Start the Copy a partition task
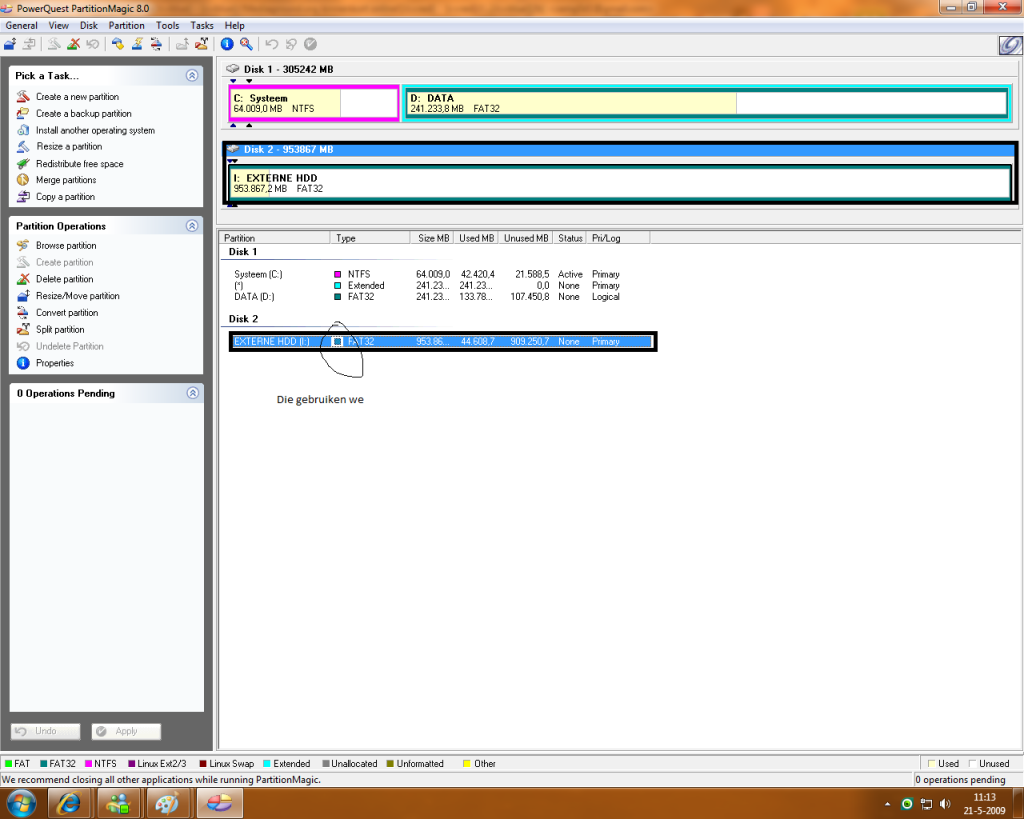The width and height of the screenshot is (1024, 819). click(65, 197)
